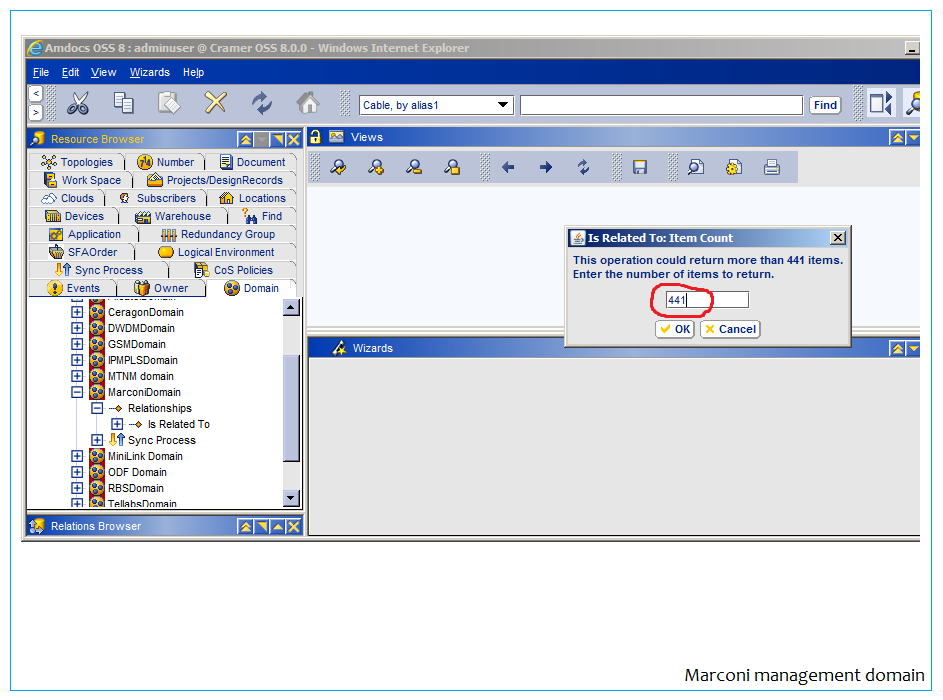Collapse the Wizards panel with double-arrow button
943x700 pixels.
(897, 348)
